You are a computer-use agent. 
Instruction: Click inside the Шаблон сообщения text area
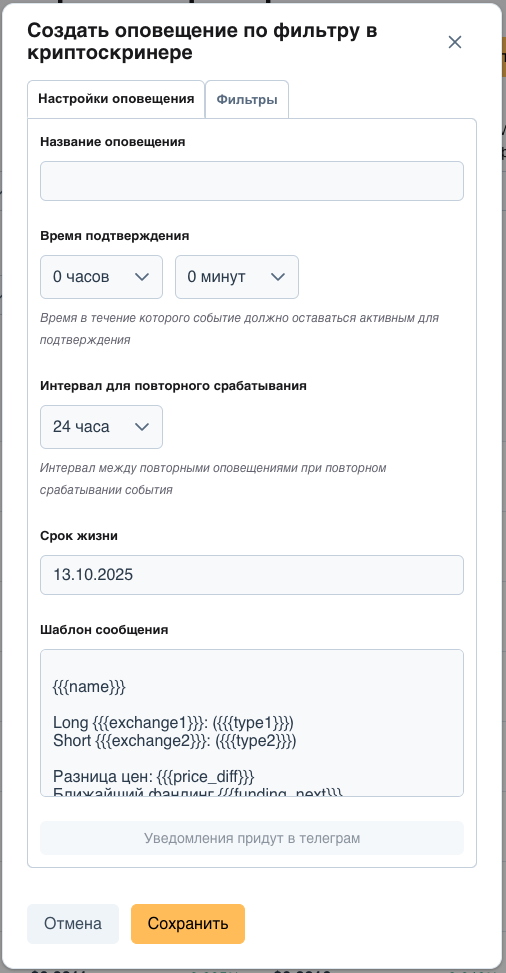252,723
